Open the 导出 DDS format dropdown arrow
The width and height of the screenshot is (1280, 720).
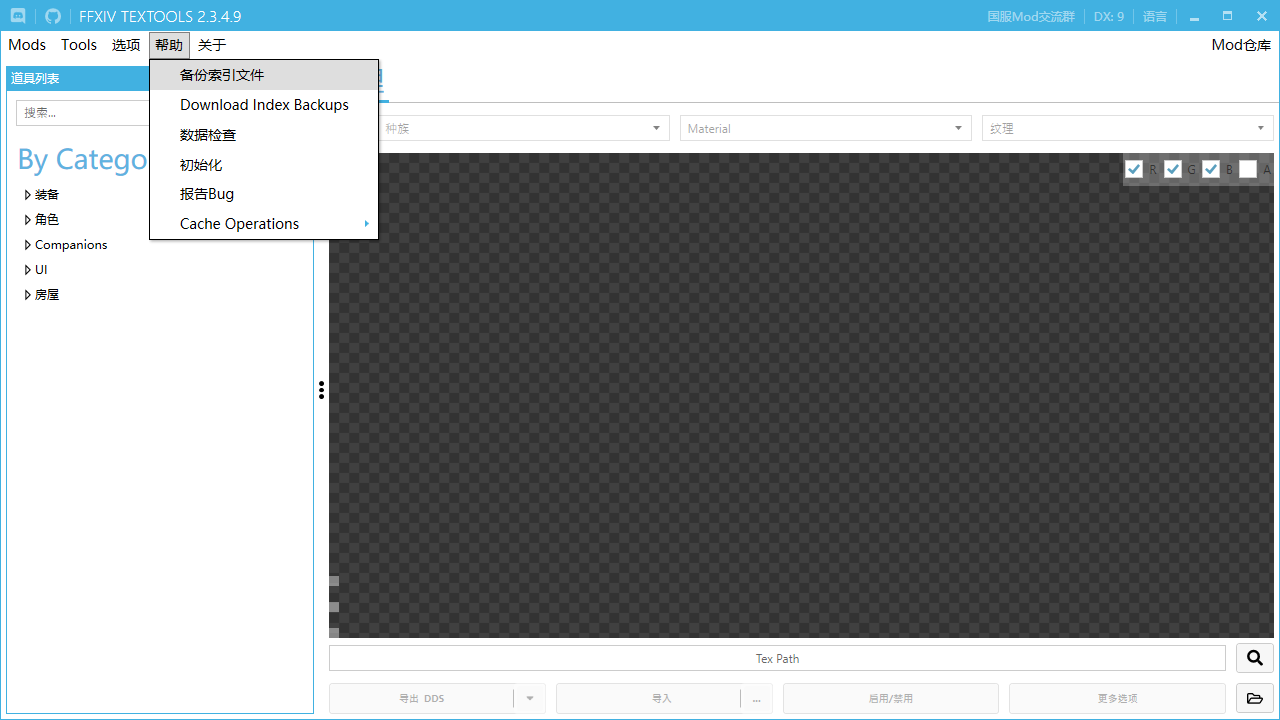[x=530, y=698]
